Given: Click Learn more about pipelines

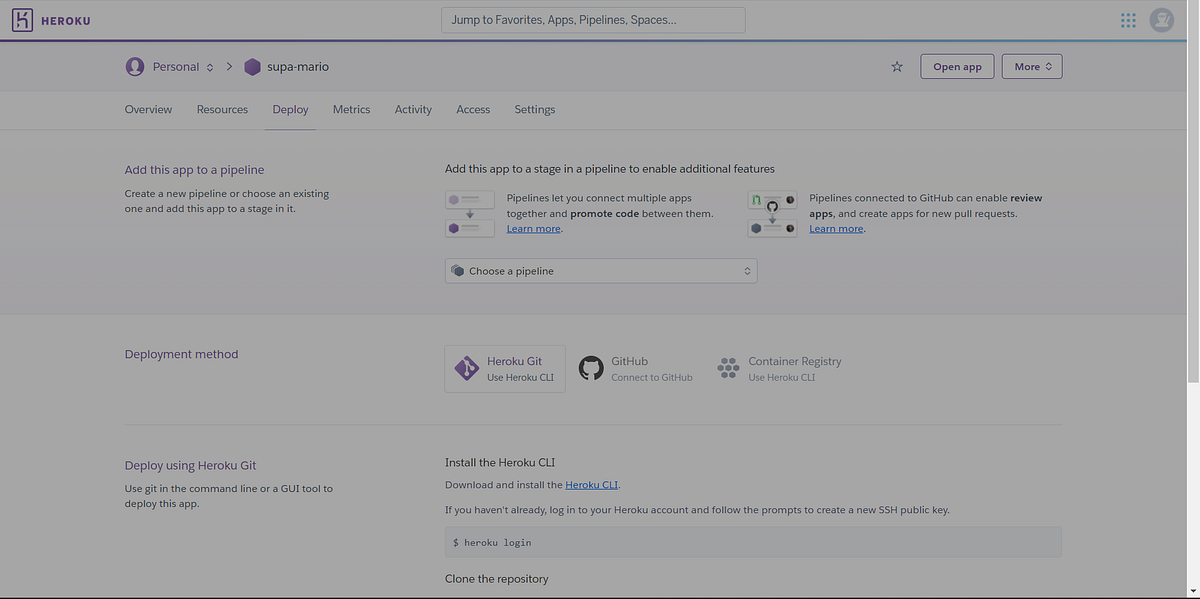Looking at the screenshot, I should (533, 228).
